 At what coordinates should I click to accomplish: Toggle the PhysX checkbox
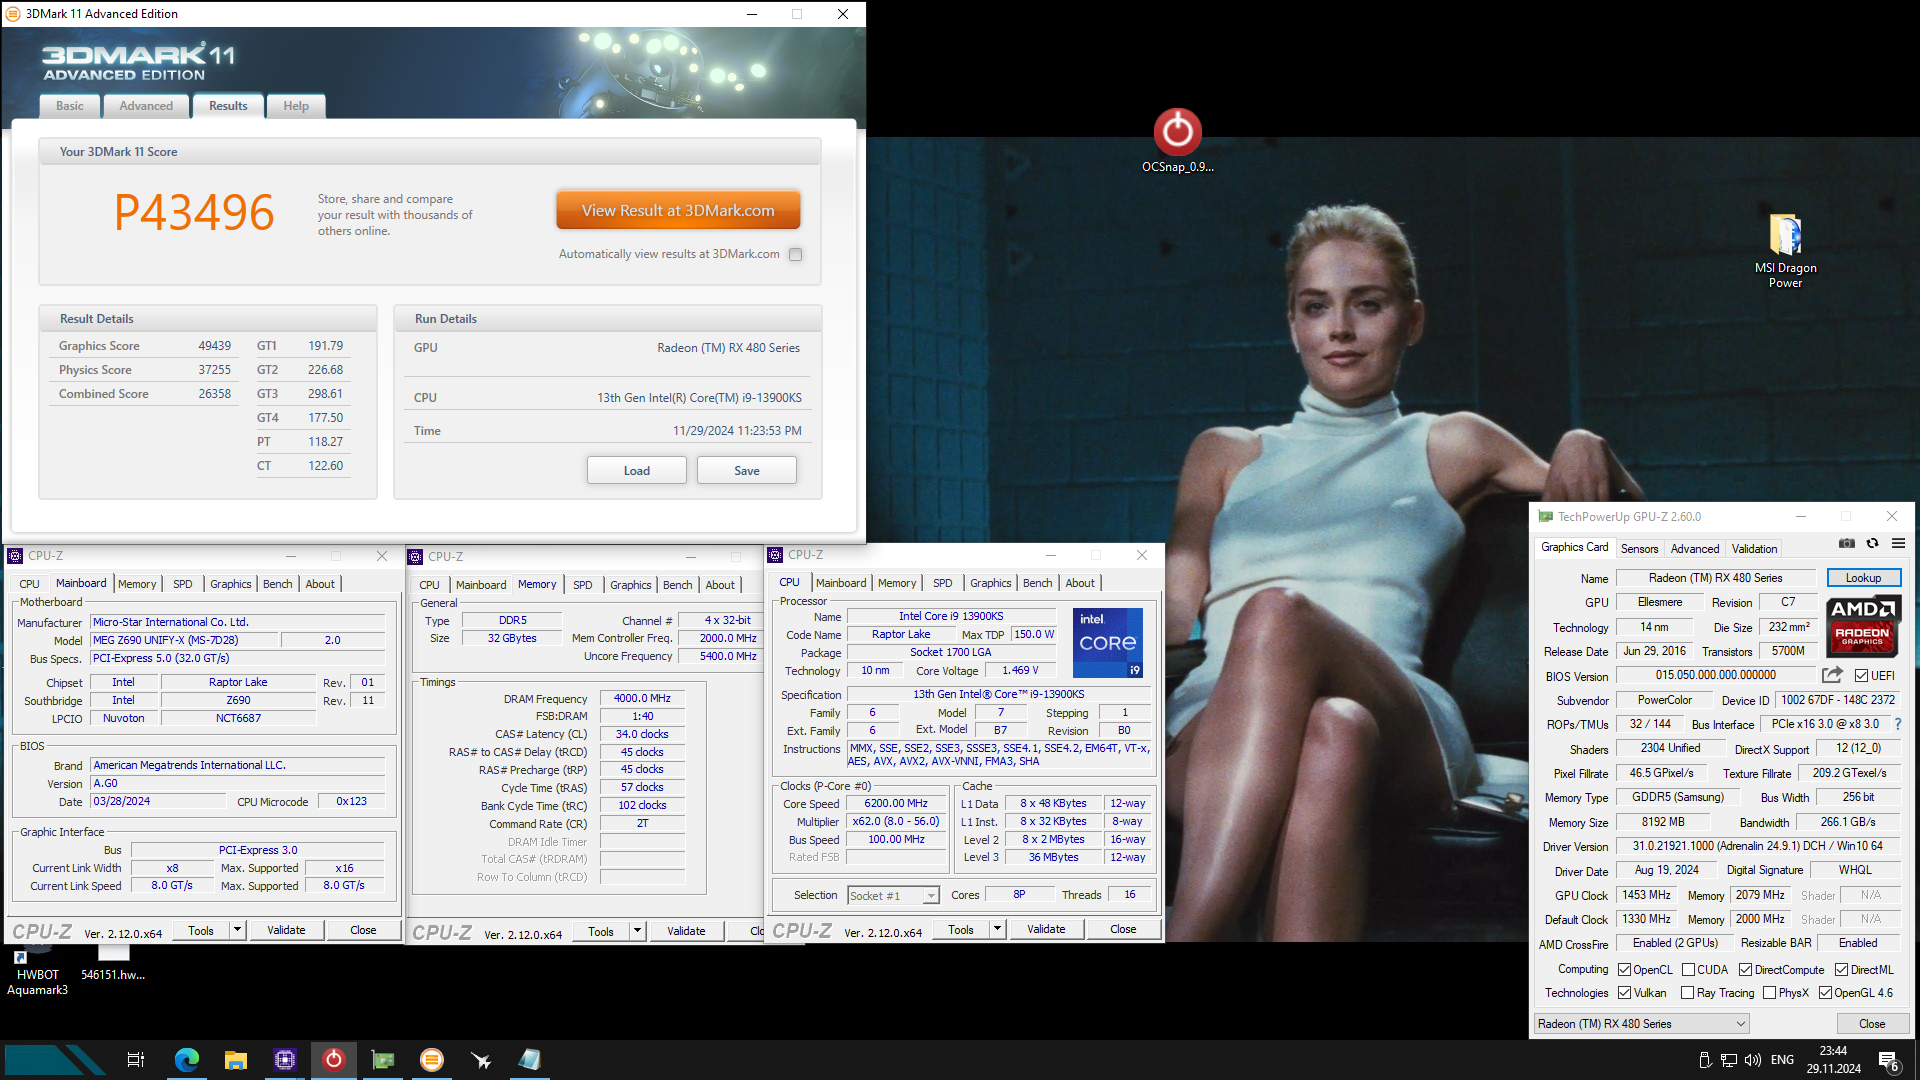[x=1770, y=993]
